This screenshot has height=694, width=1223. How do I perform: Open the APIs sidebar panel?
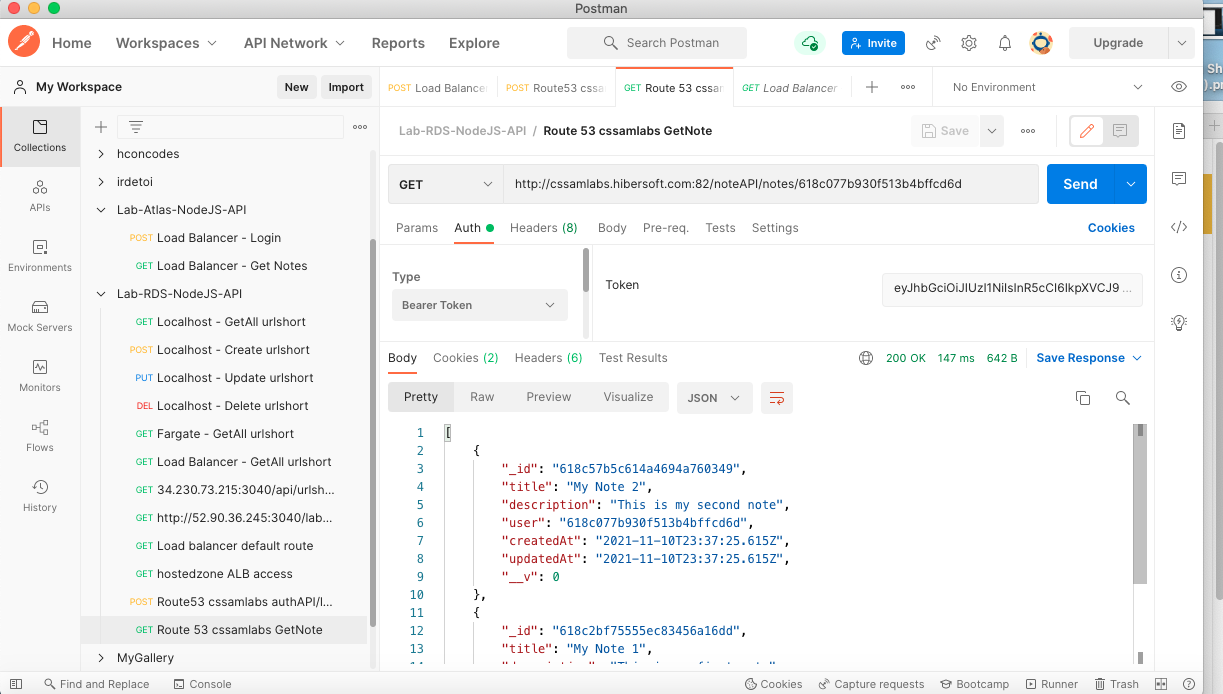pos(40,196)
